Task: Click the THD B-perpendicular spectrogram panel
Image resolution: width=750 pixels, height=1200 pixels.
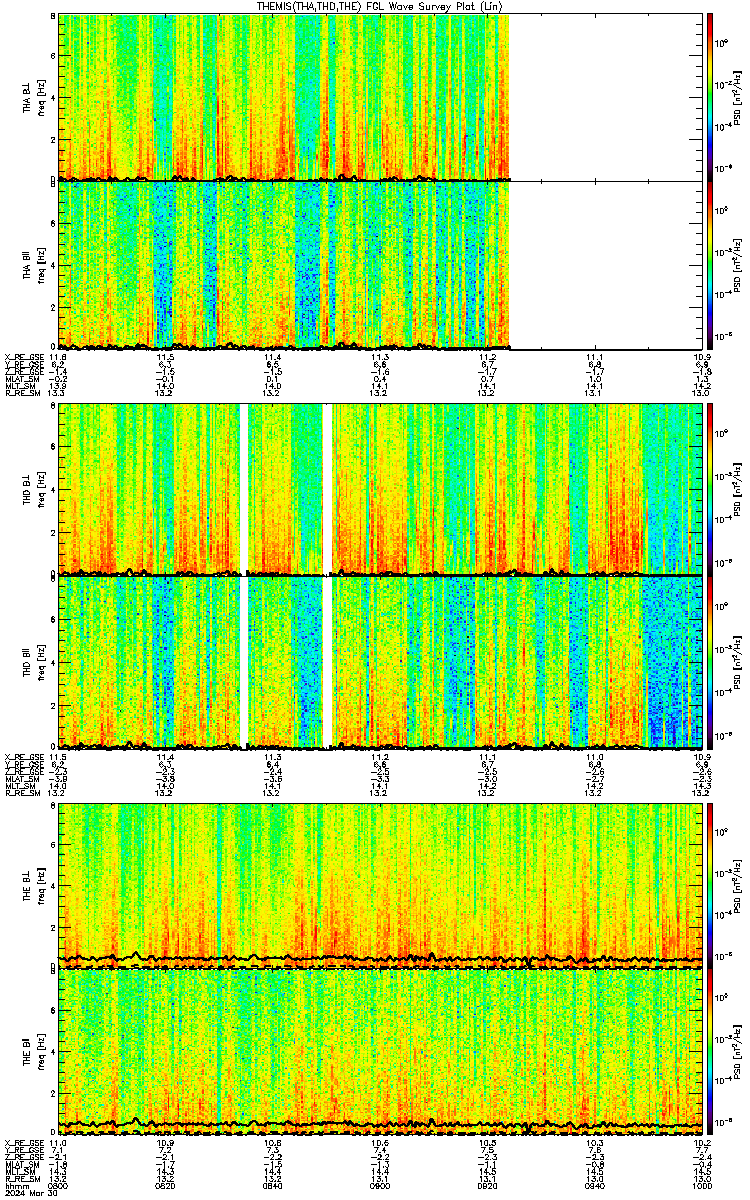Action: click(381, 488)
